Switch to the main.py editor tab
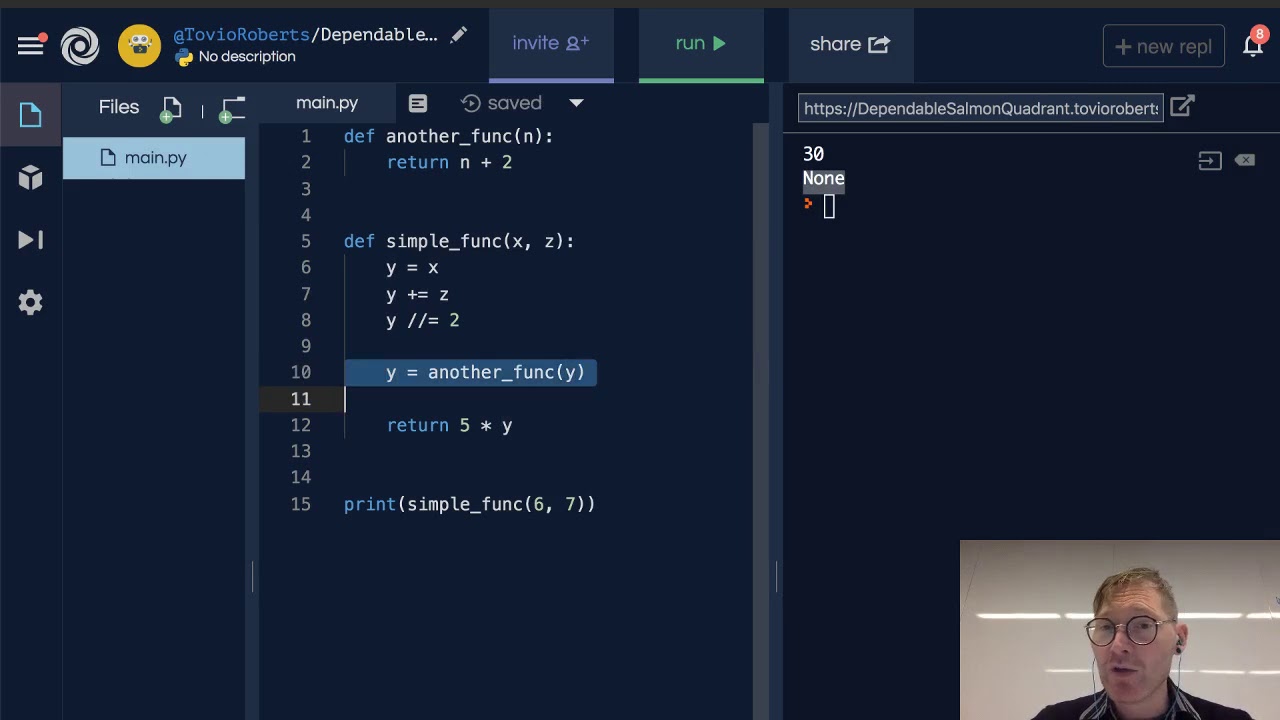Screen dimensions: 1280x720 (327, 103)
